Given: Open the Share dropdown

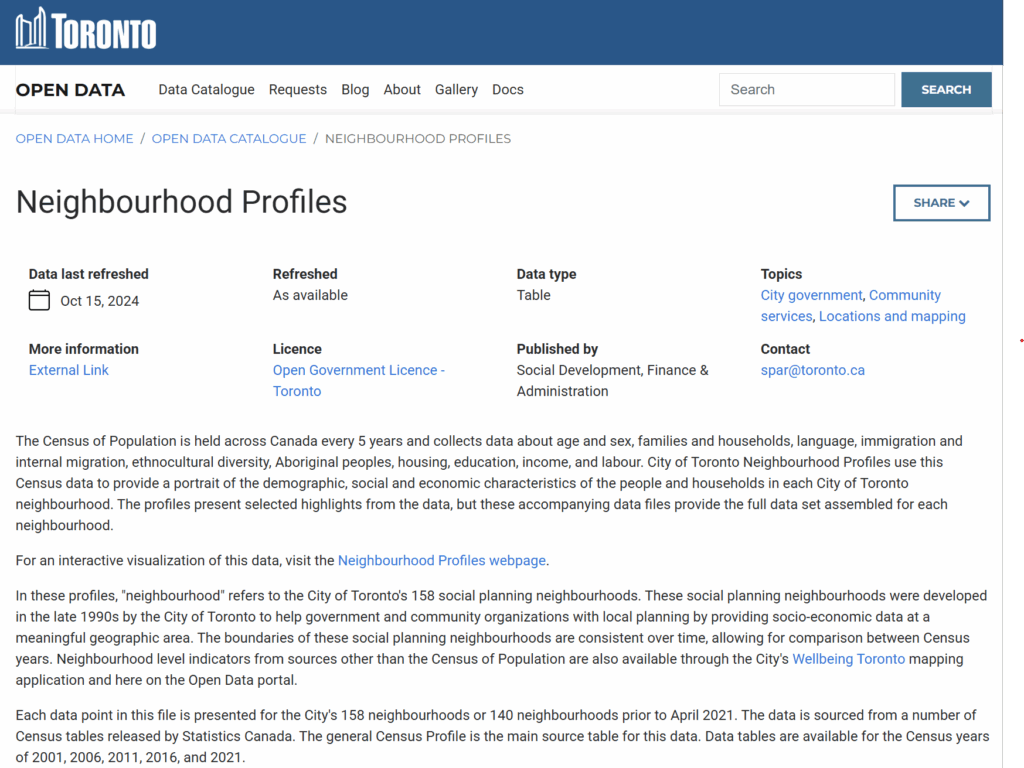Looking at the screenshot, I should pyautogui.click(x=941, y=203).
